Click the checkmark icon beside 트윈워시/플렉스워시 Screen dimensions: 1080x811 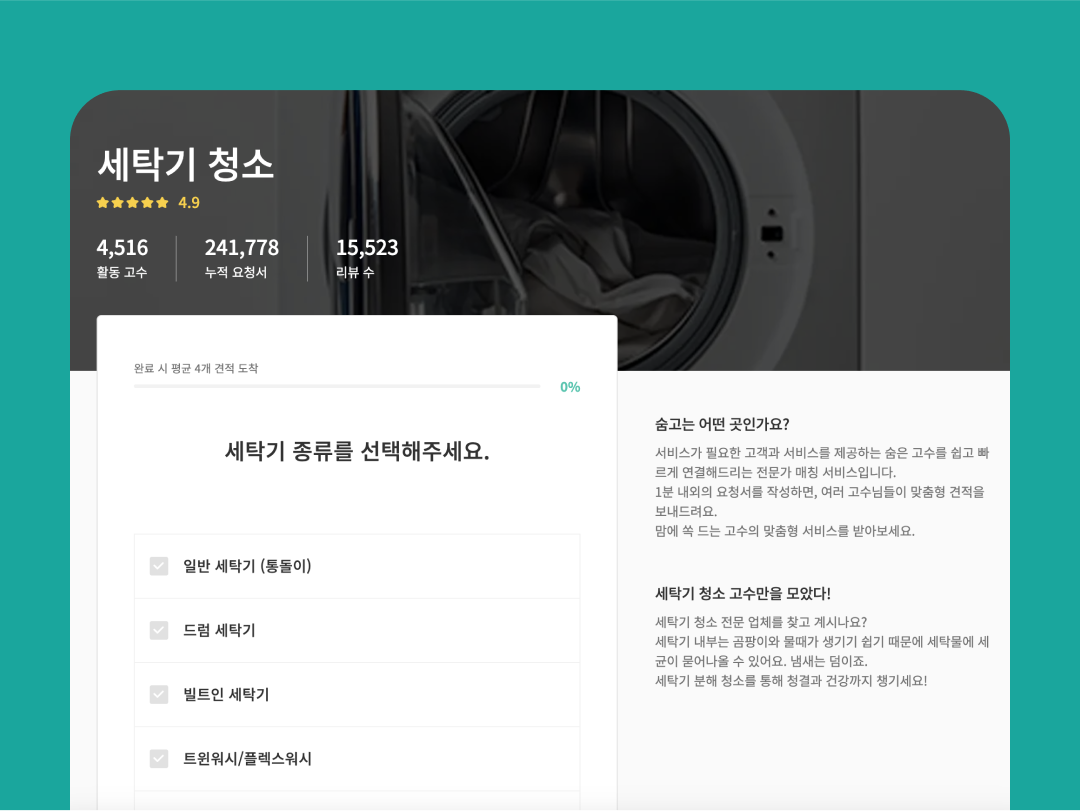tap(158, 758)
